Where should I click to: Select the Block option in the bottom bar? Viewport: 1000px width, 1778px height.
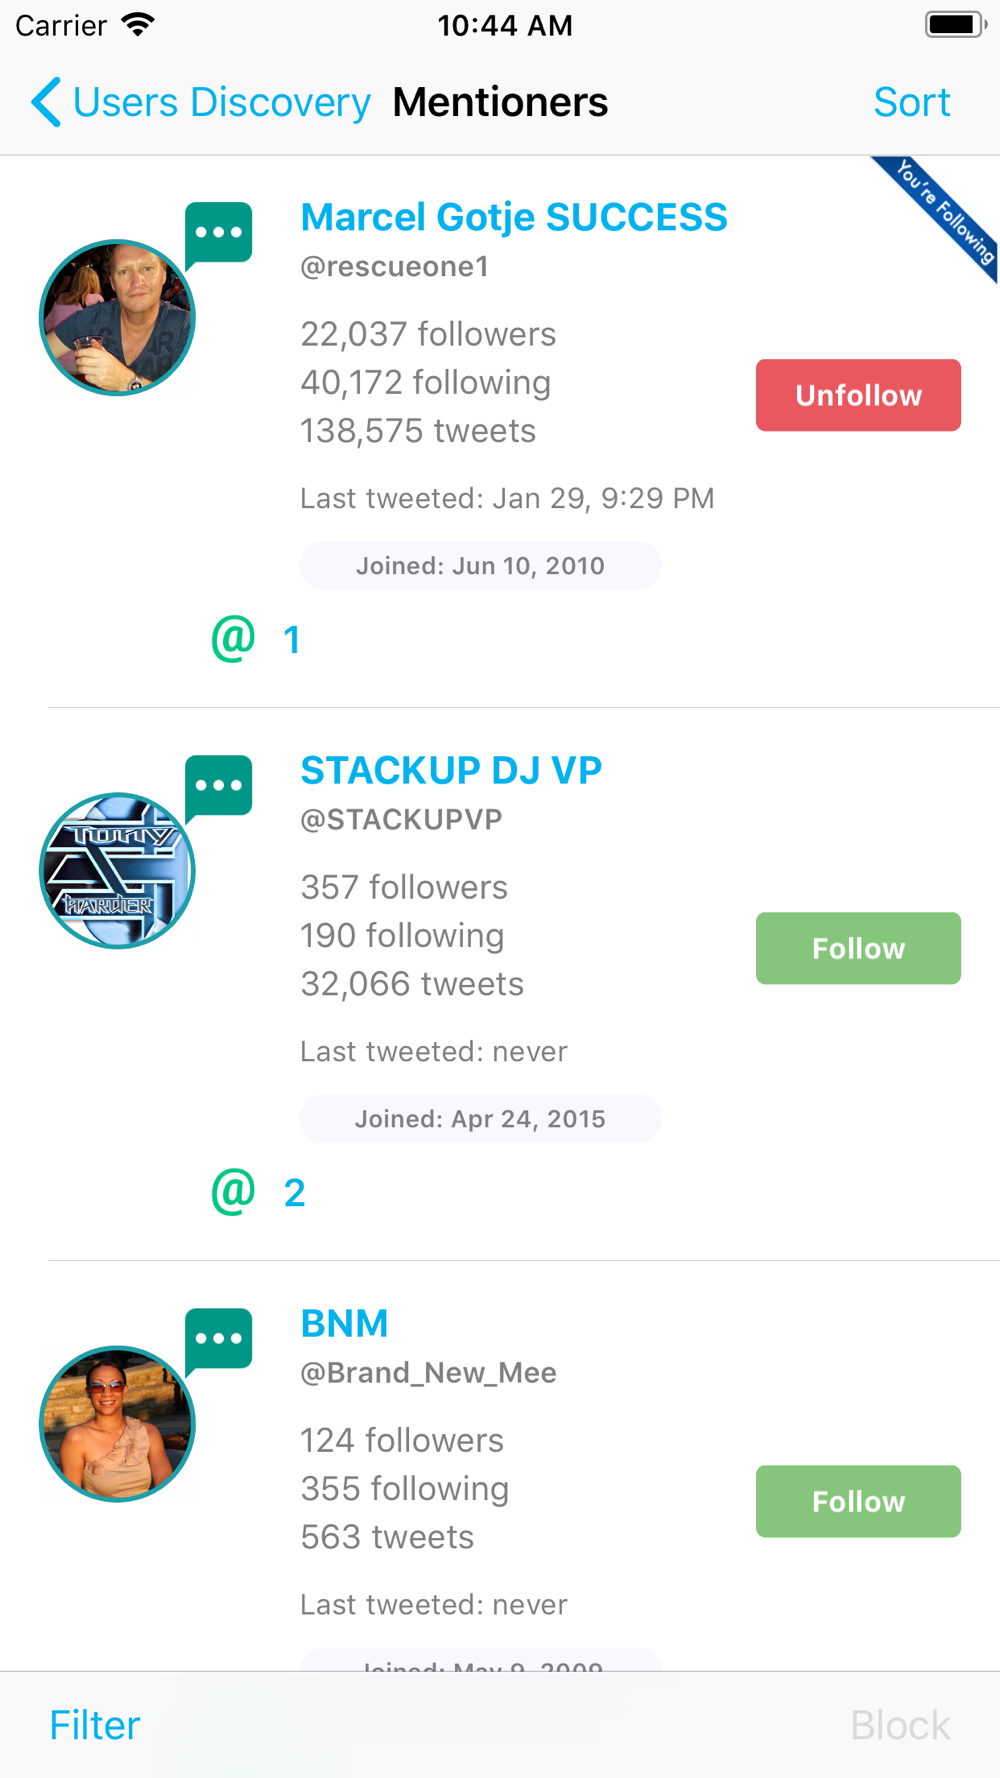tap(900, 1725)
